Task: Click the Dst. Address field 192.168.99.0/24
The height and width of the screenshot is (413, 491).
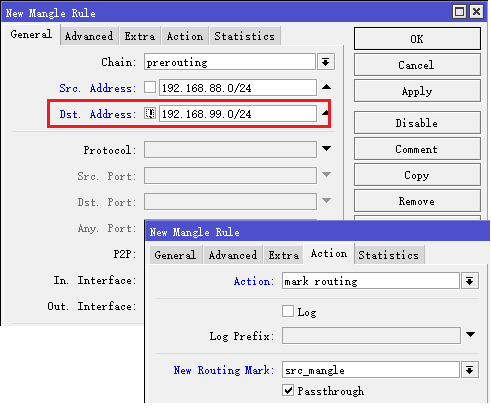Action: [x=238, y=114]
